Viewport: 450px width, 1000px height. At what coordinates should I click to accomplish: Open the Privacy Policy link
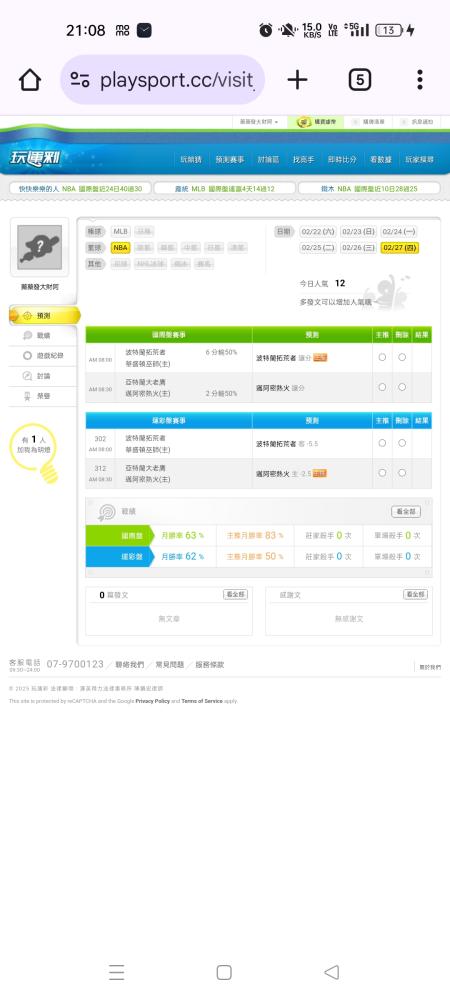[x=152, y=701]
